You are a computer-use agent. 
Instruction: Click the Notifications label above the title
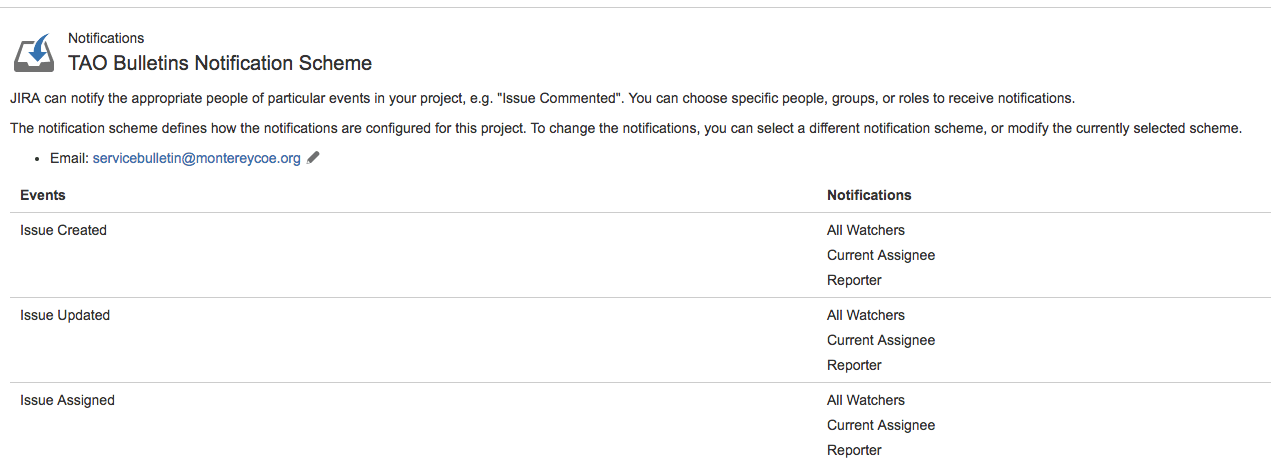[106, 38]
